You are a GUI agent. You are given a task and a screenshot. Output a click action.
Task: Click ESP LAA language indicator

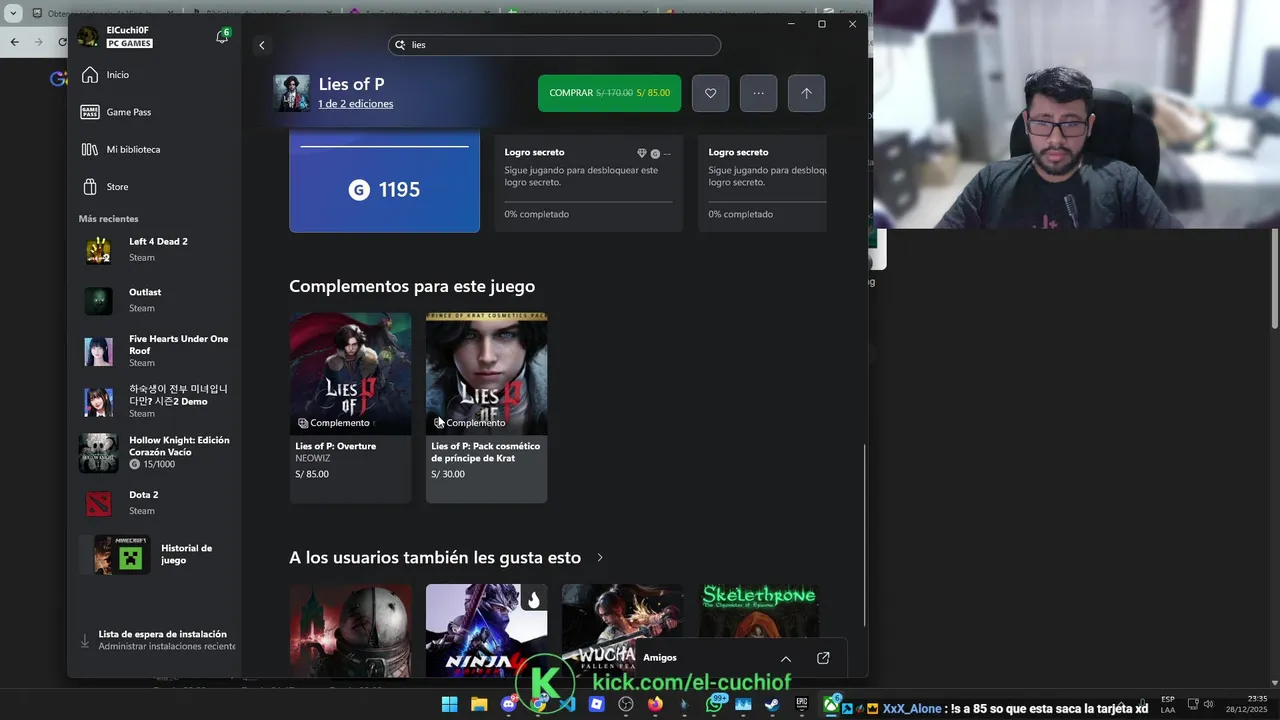[x=1168, y=704]
